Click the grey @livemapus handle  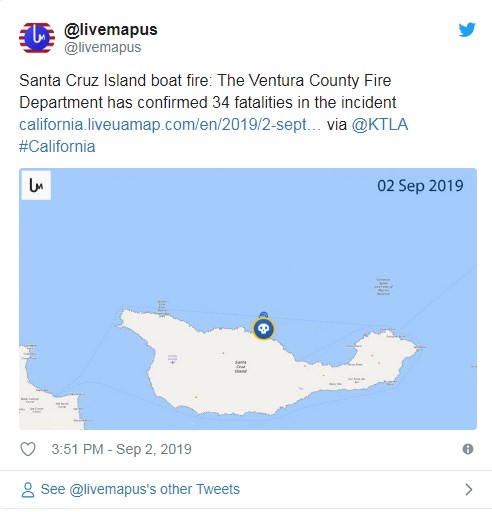coord(103,47)
